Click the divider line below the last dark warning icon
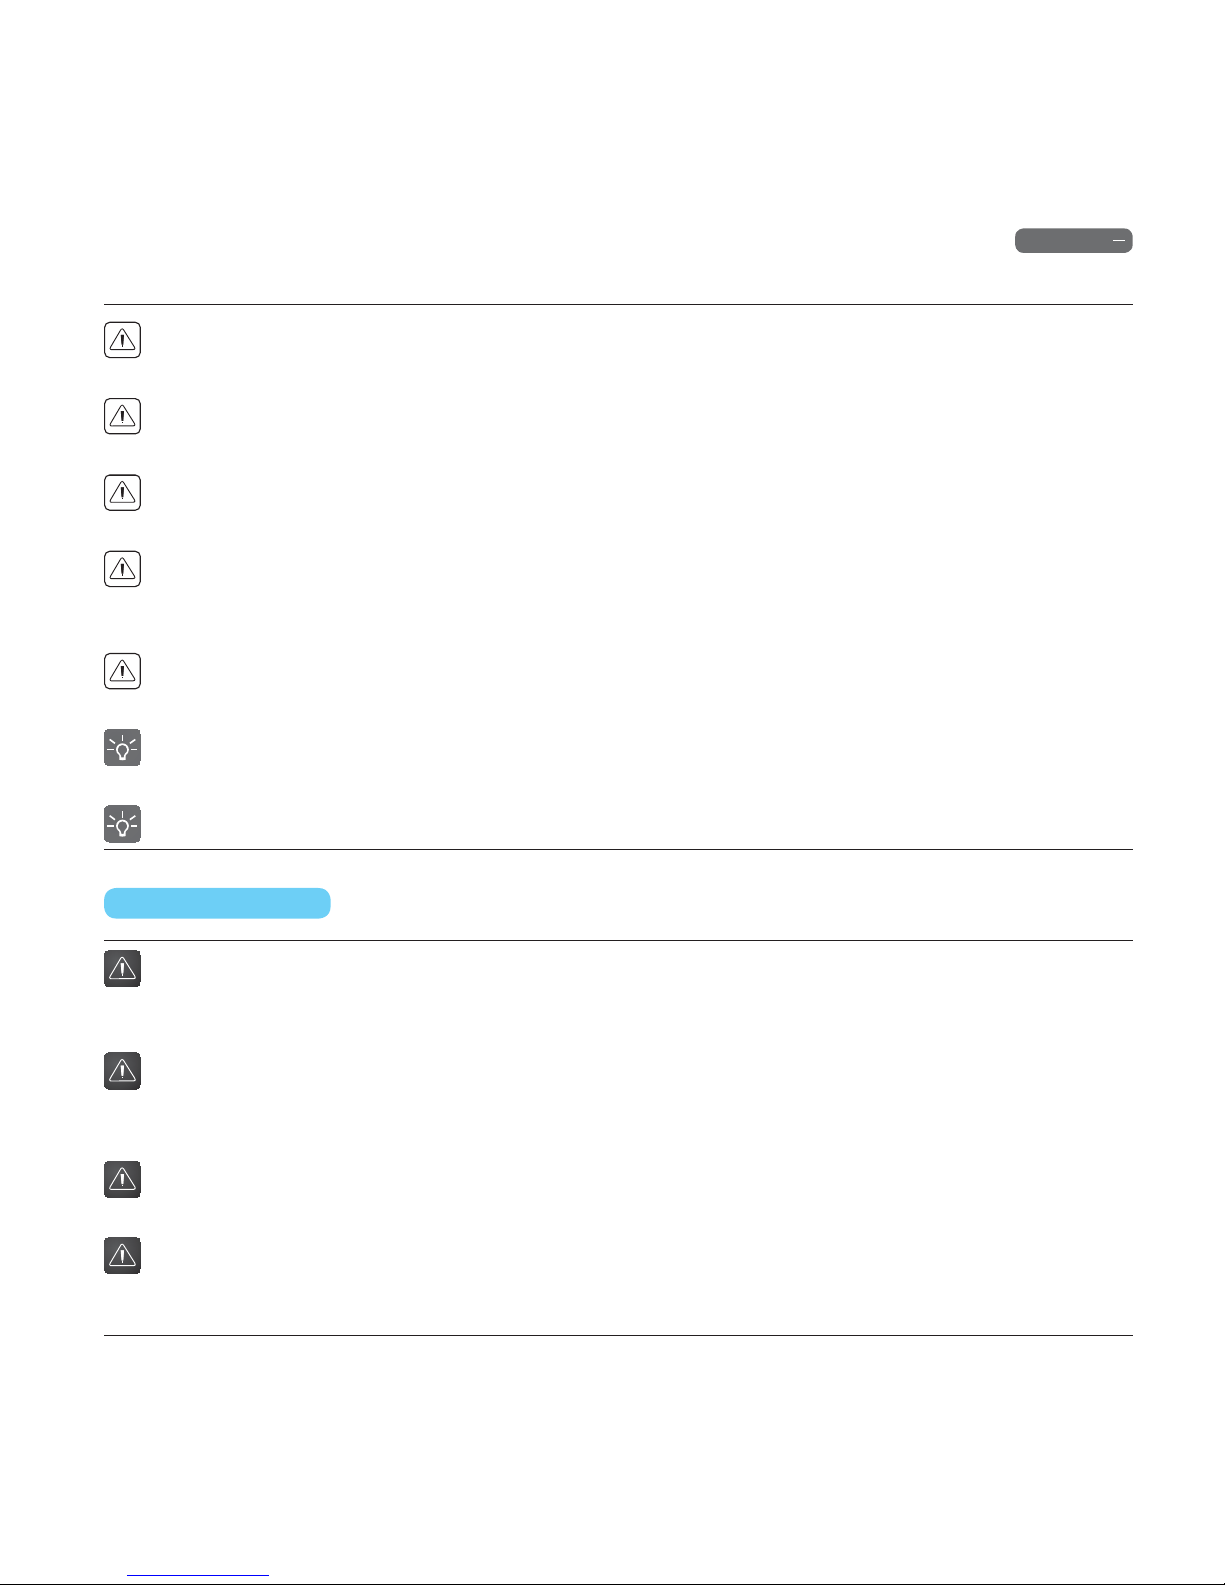 (618, 1335)
